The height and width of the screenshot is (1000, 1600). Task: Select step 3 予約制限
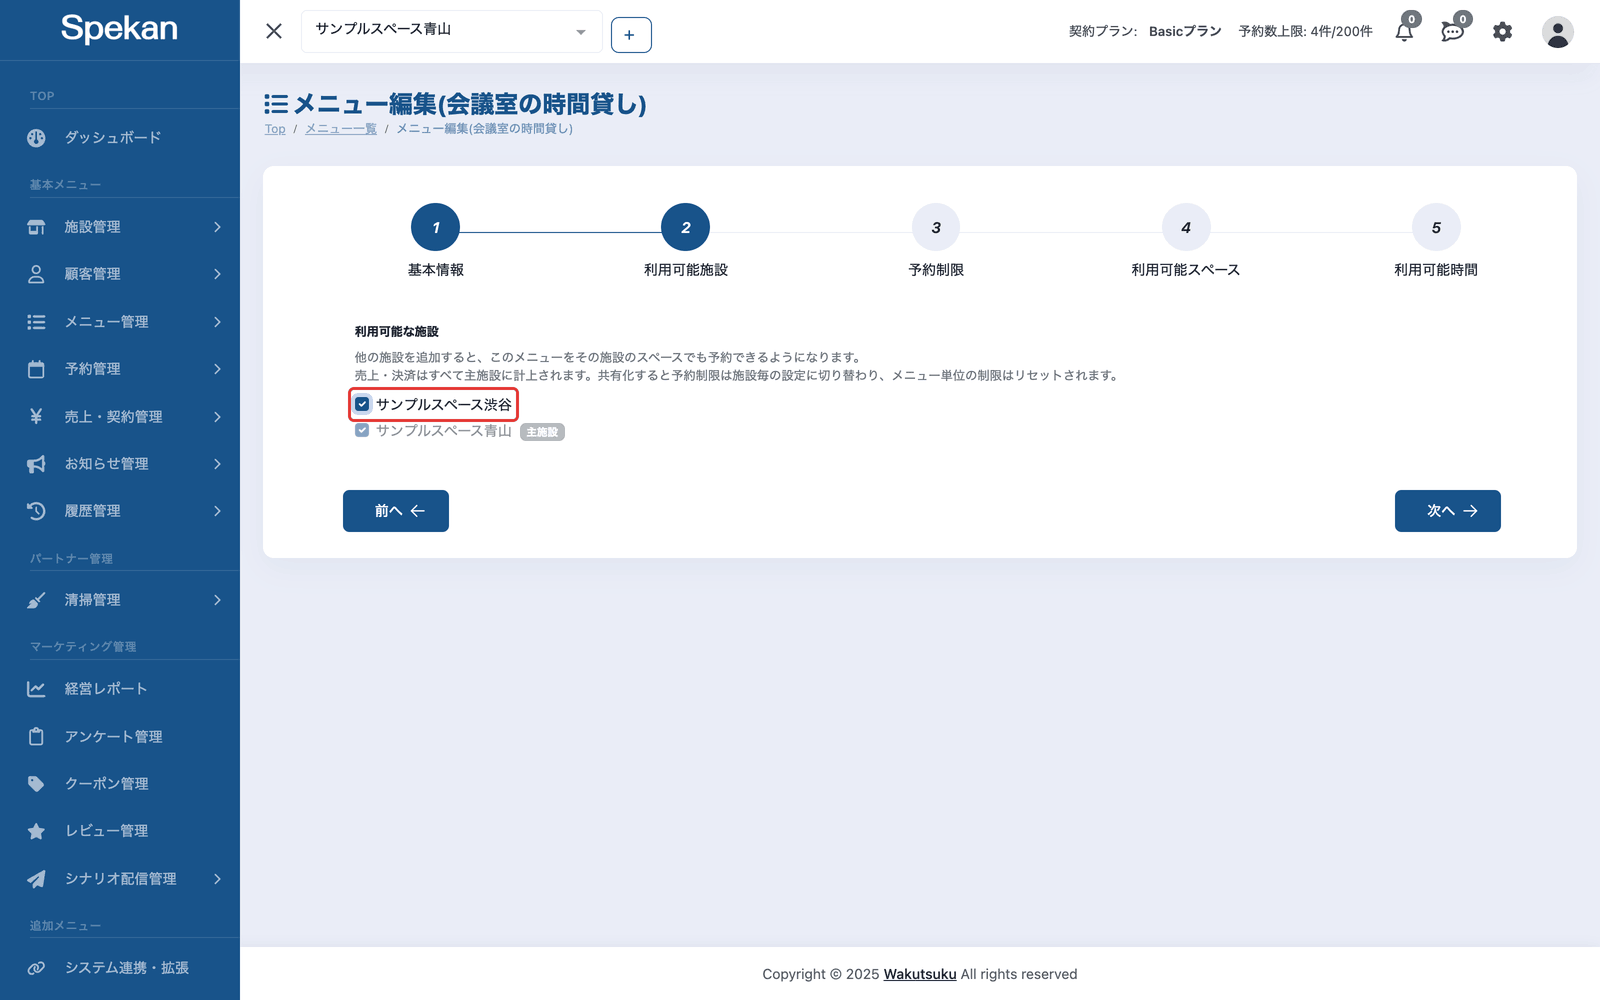coord(936,227)
